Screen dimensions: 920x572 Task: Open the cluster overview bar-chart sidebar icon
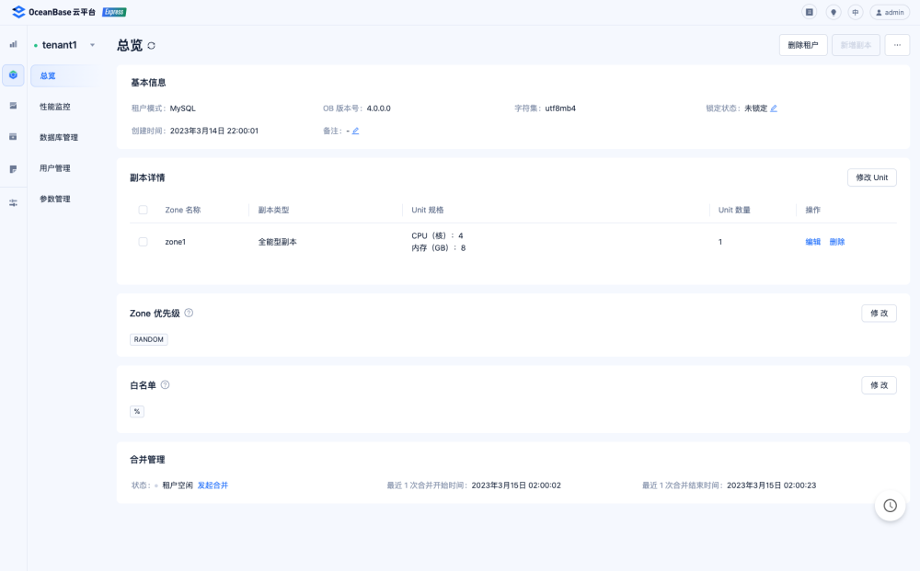click(x=13, y=44)
